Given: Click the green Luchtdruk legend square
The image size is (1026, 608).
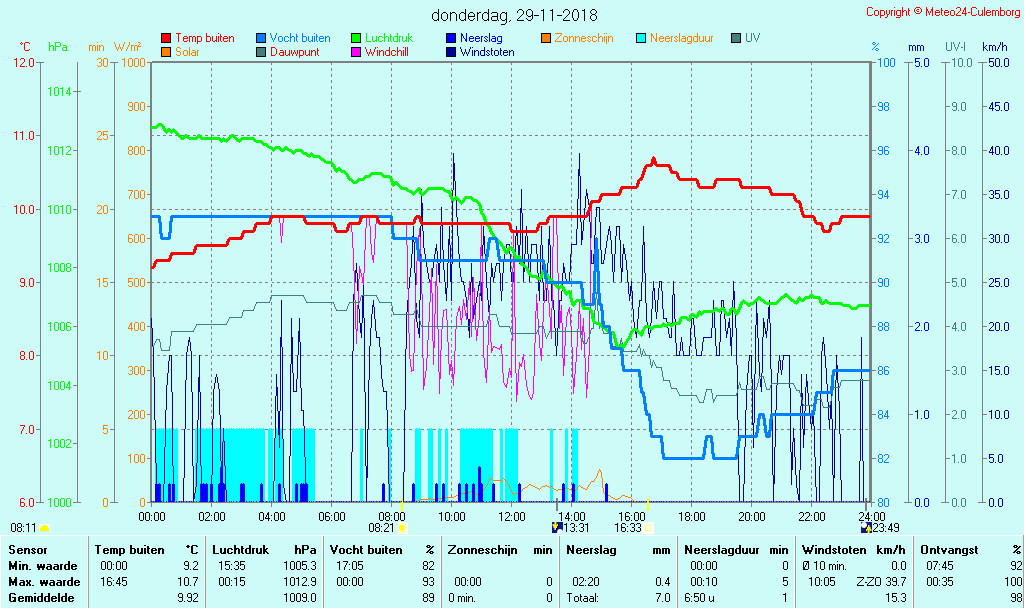Looking at the screenshot, I should [357, 38].
